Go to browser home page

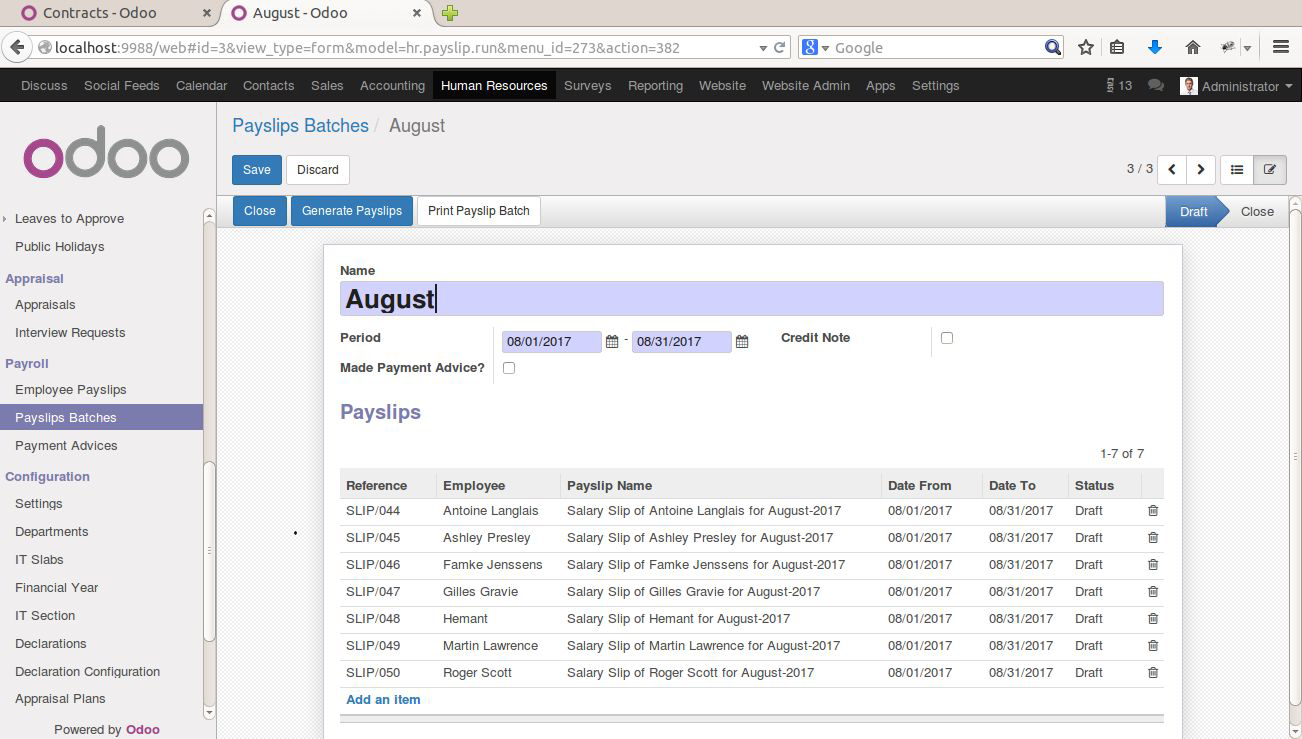[1192, 47]
